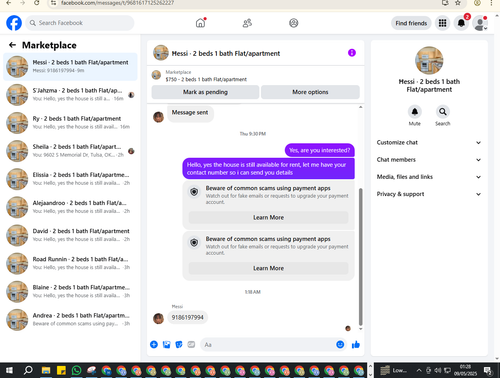Open File Explorer from the taskbar
Viewport: 500px width, 378px height.
46,370
